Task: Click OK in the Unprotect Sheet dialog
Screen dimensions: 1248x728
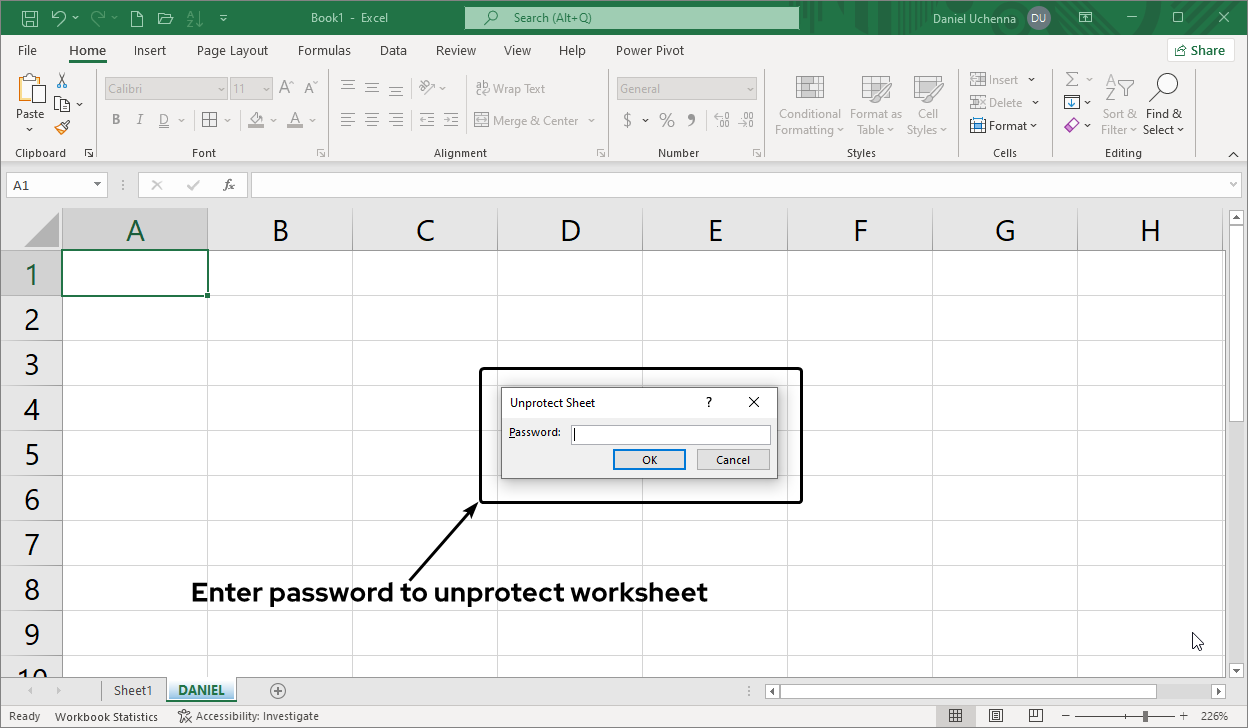Action: (649, 459)
